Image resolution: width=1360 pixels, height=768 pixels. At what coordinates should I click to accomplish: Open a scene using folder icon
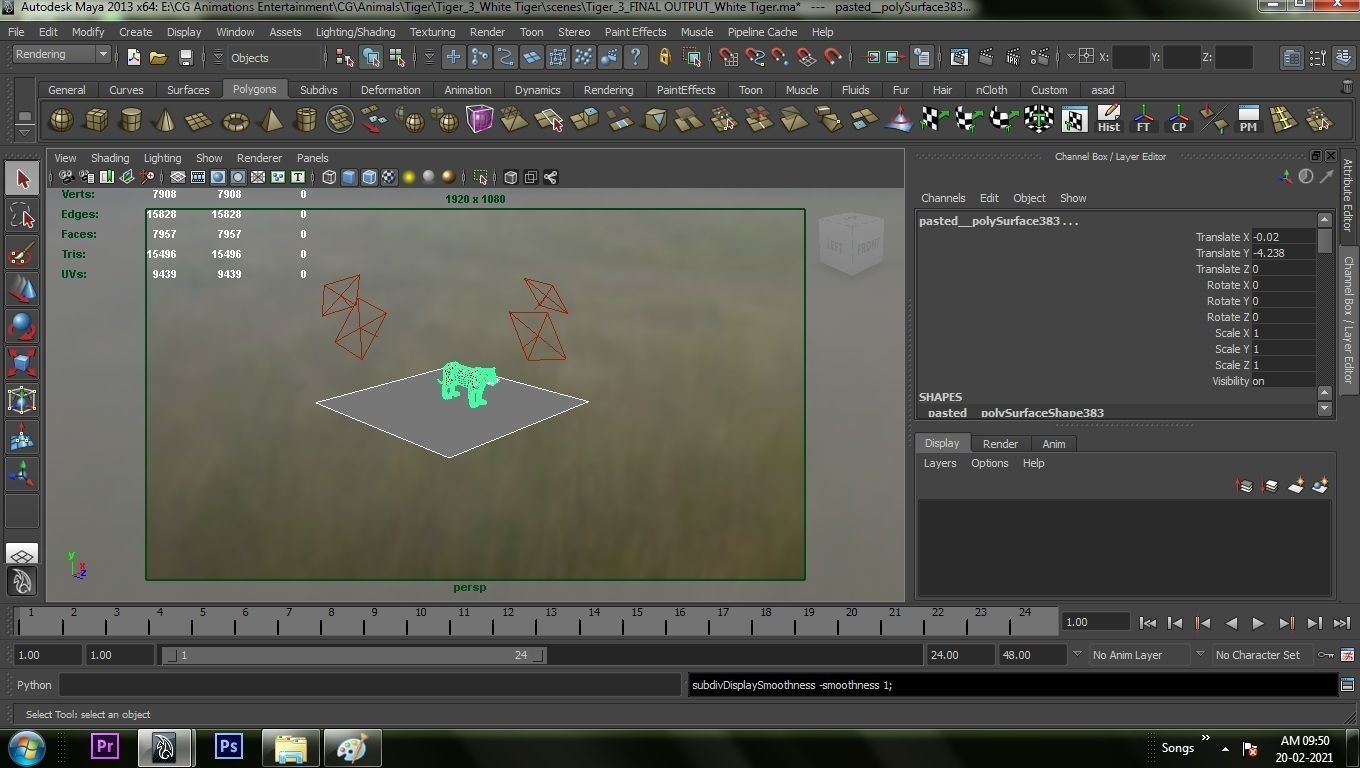click(x=158, y=57)
